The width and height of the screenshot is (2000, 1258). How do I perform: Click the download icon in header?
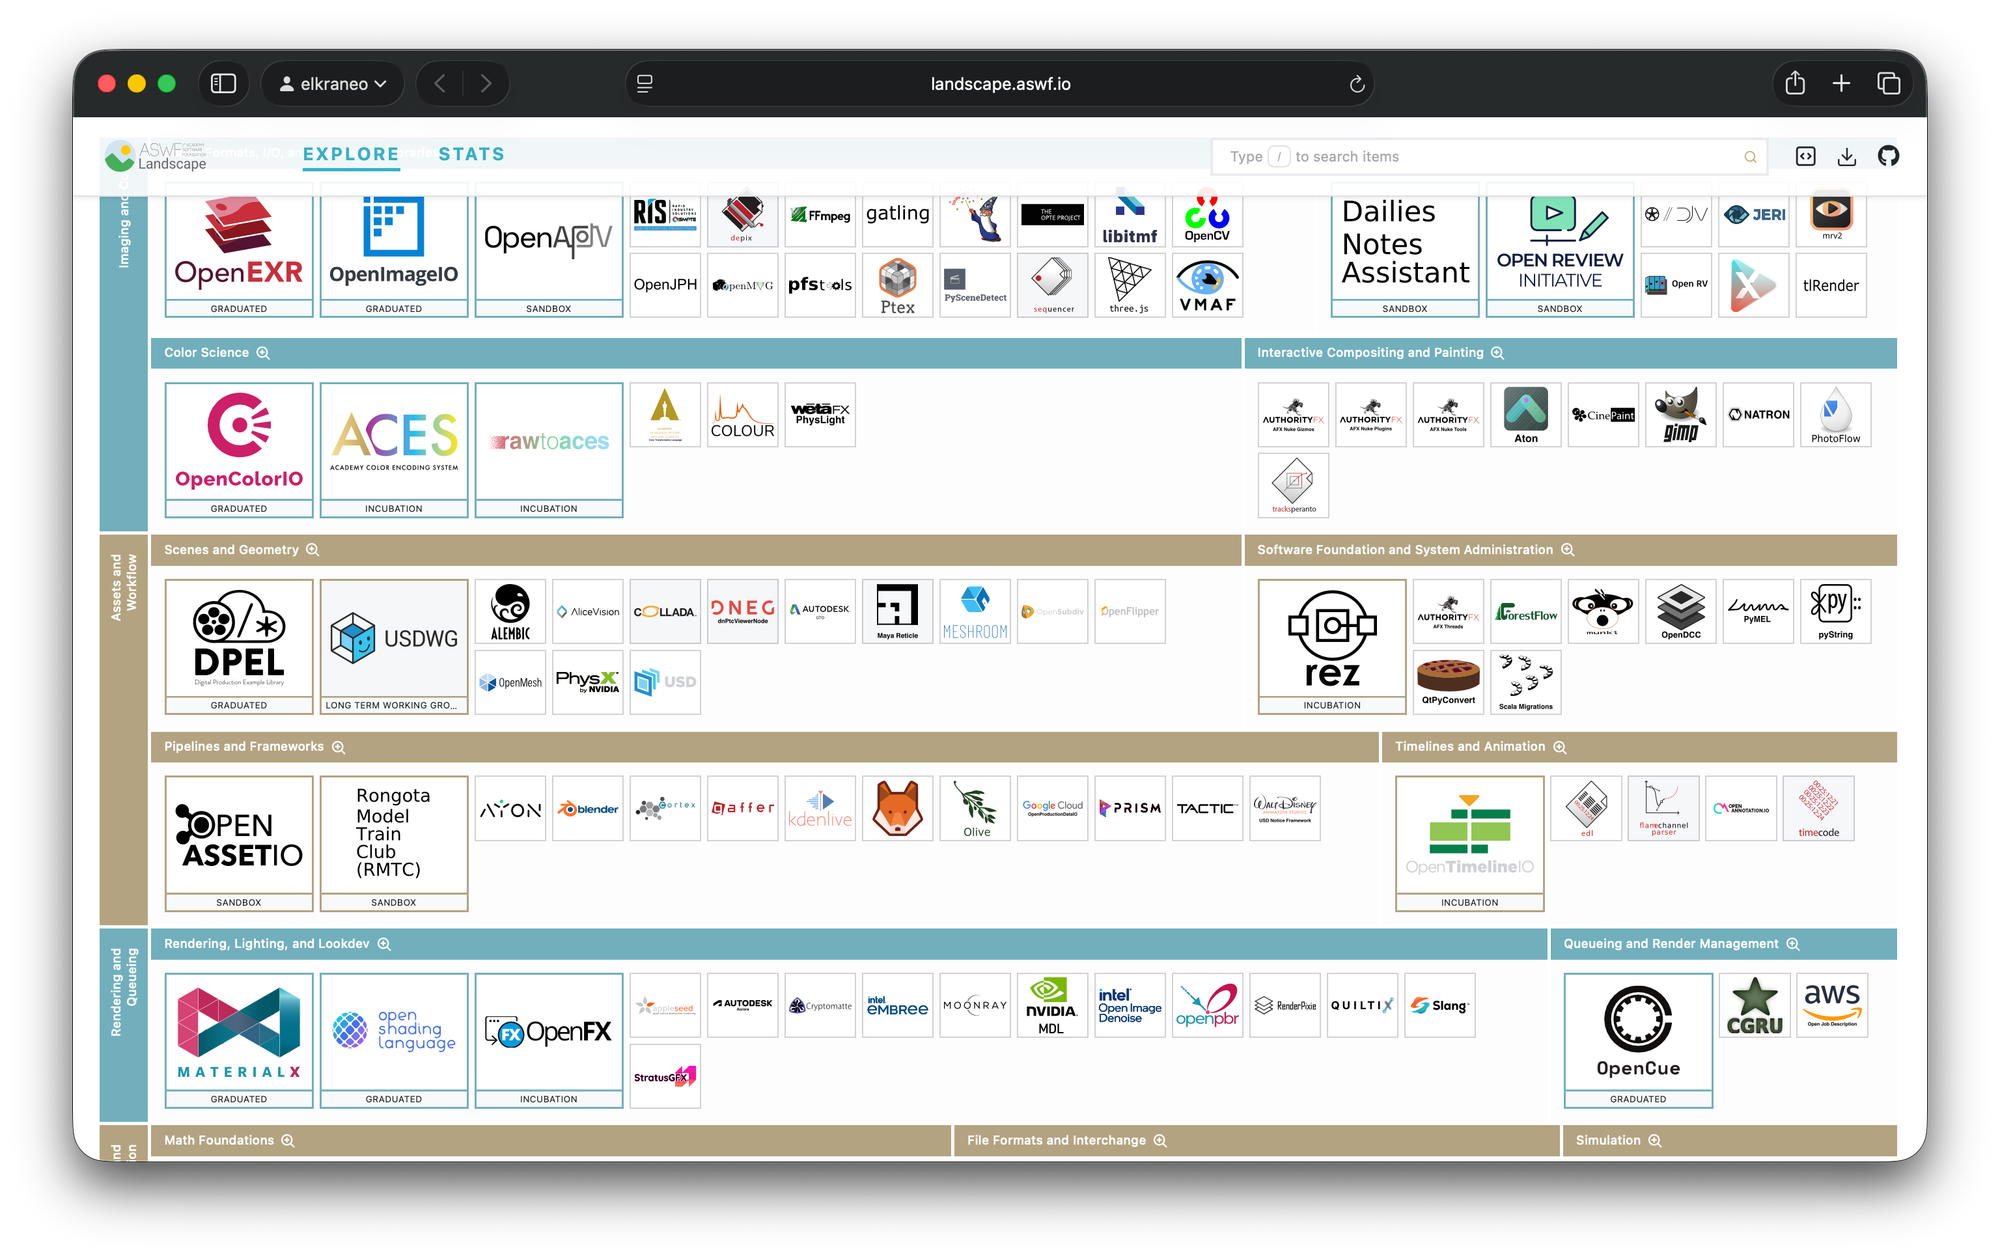[x=1847, y=156]
